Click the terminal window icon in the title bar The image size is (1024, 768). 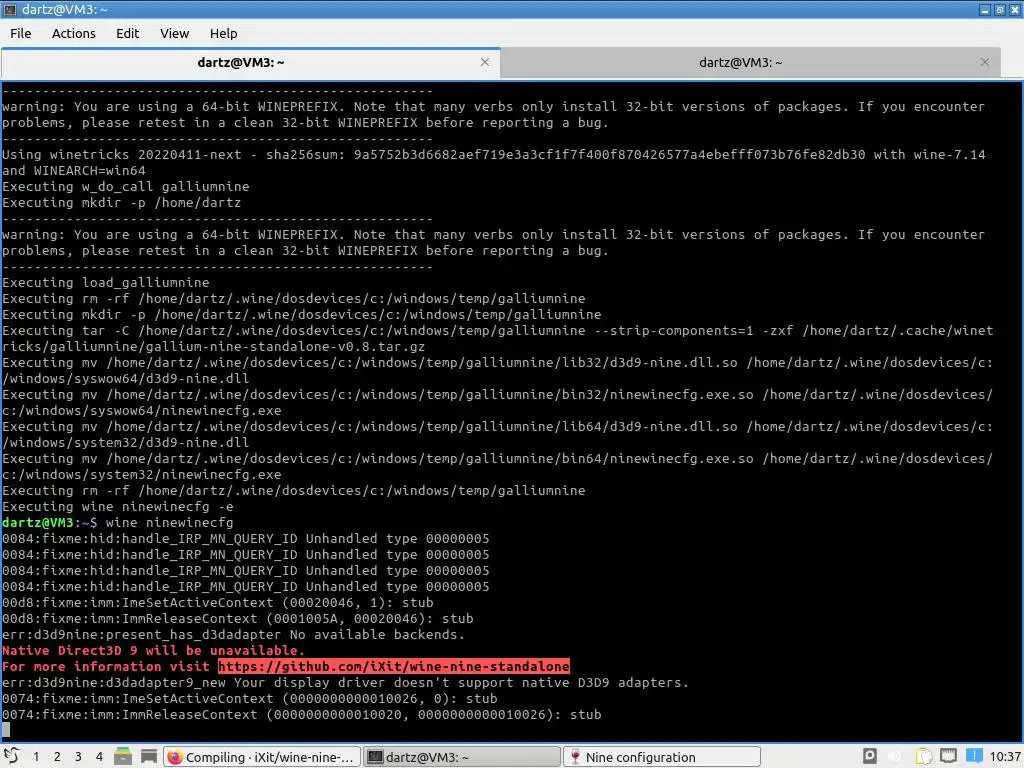click(x=10, y=9)
